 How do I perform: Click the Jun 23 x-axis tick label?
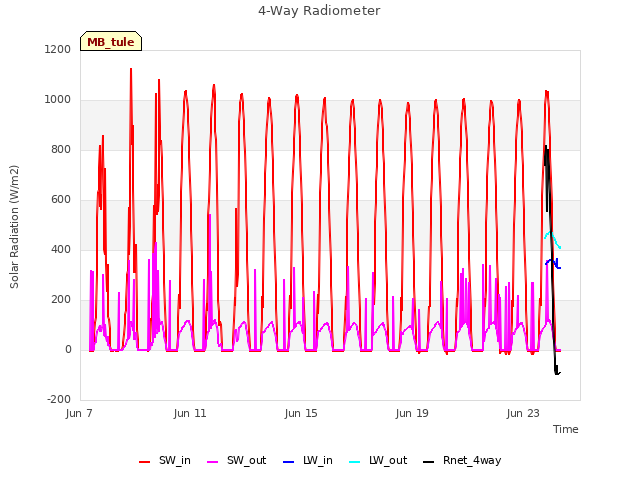pyautogui.click(x=523, y=413)
